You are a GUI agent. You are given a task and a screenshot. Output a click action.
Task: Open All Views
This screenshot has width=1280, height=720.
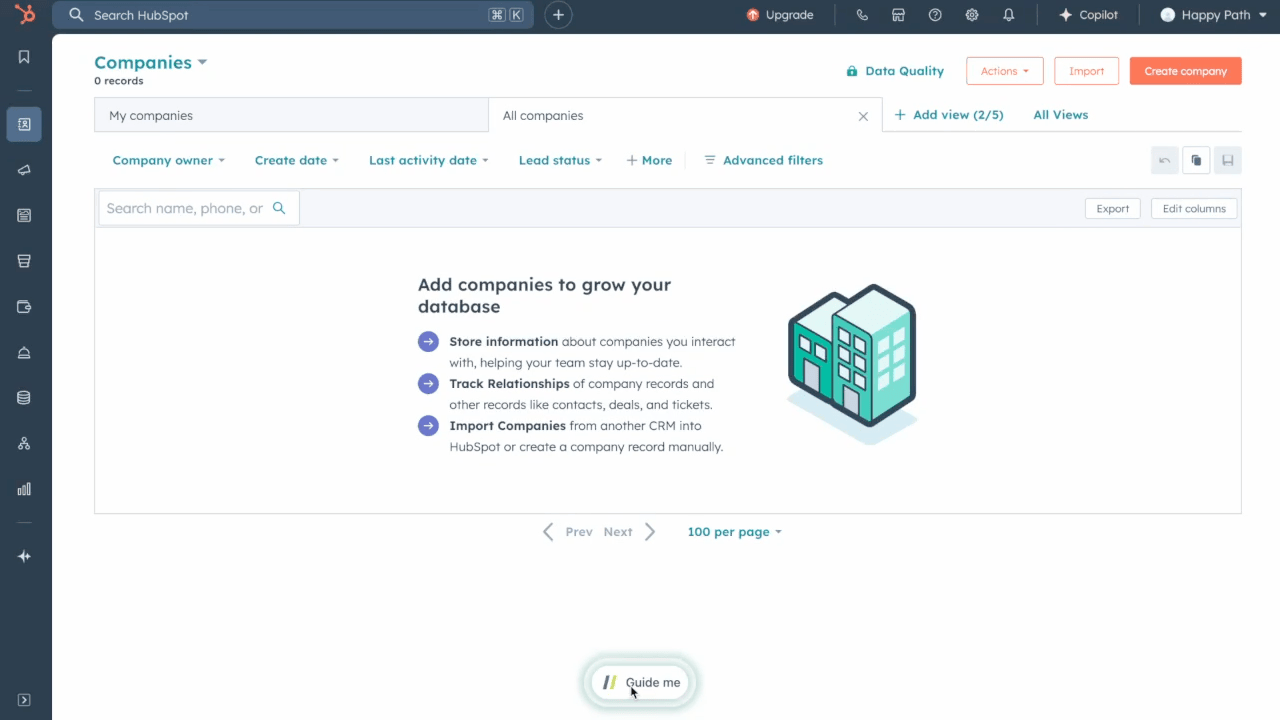coord(1061,115)
